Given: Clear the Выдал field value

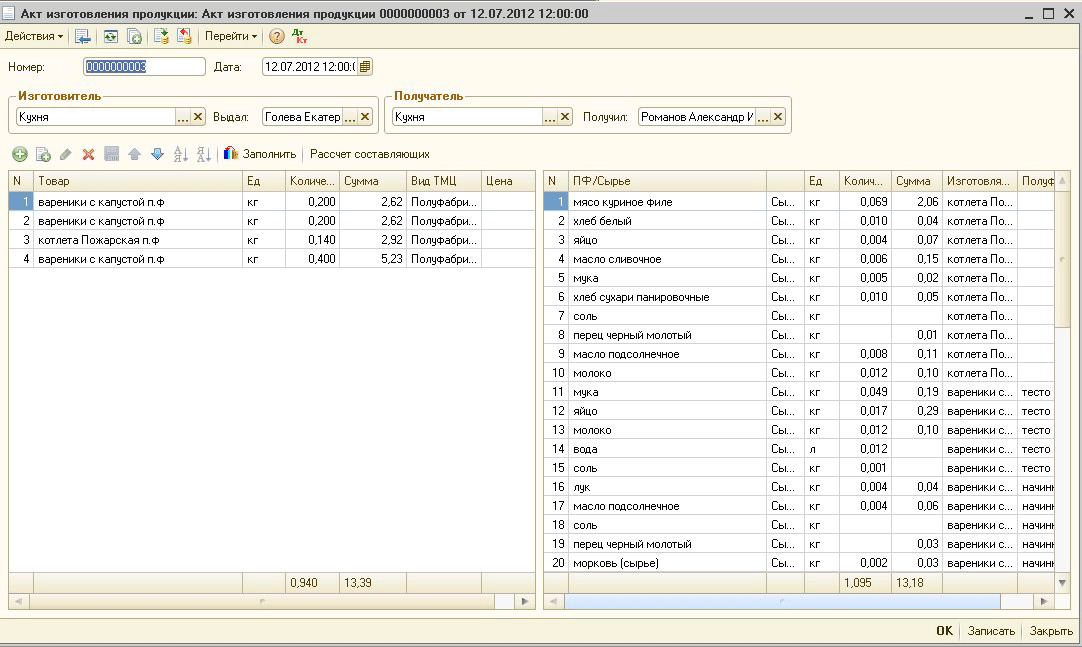Looking at the screenshot, I should 366,117.
